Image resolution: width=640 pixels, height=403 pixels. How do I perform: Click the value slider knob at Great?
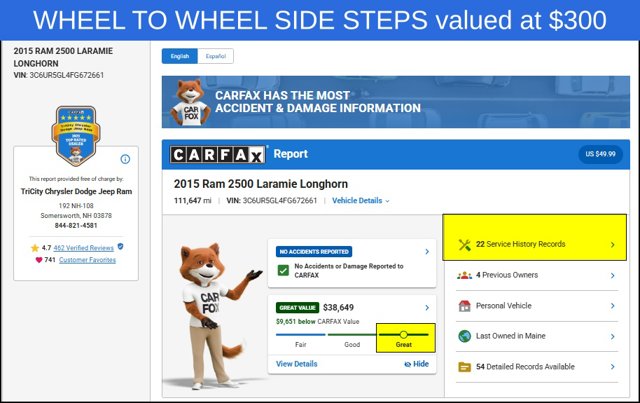403,335
